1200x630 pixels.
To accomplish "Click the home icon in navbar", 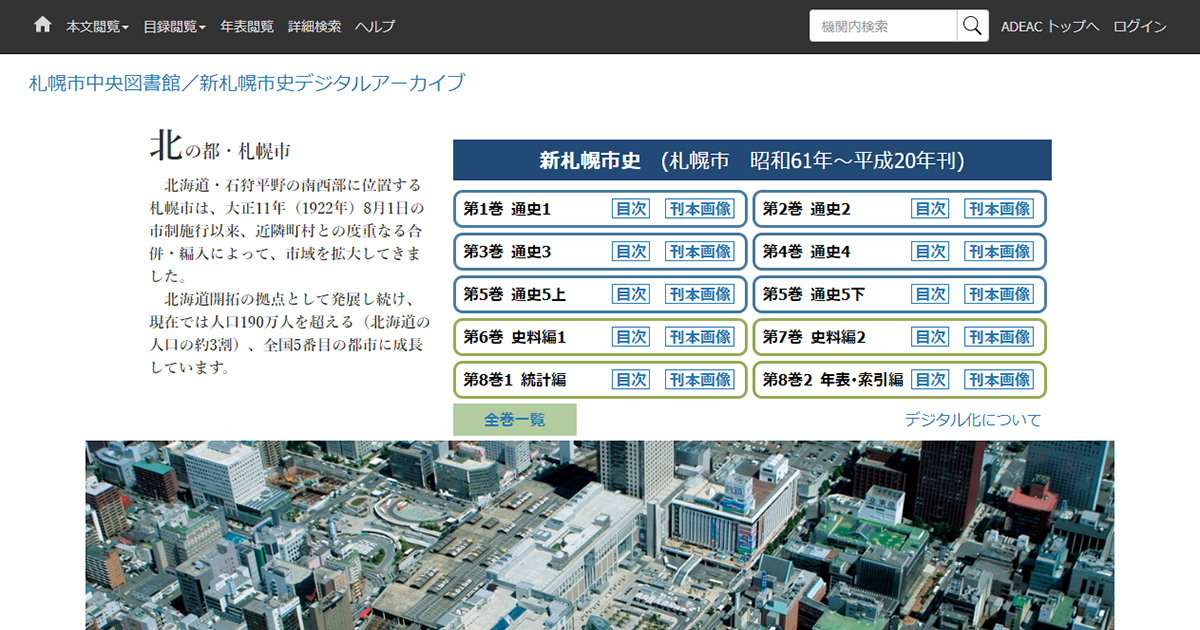I will point(42,26).
